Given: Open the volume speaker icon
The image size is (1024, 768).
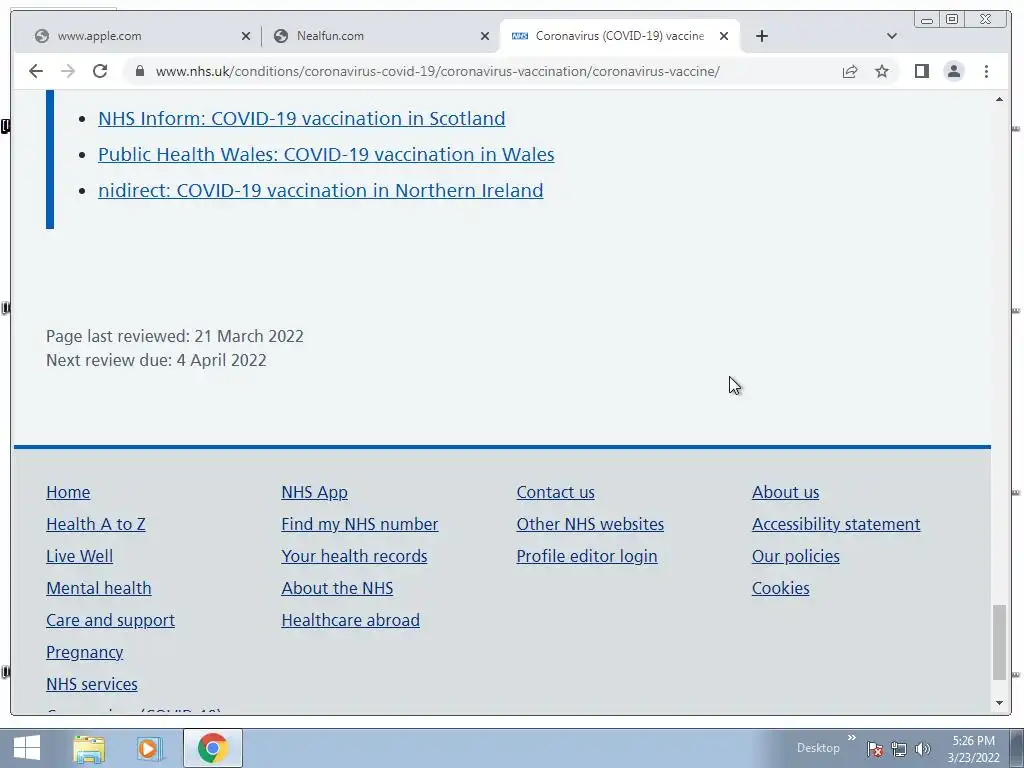Looking at the screenshot, I should (923, 749).
